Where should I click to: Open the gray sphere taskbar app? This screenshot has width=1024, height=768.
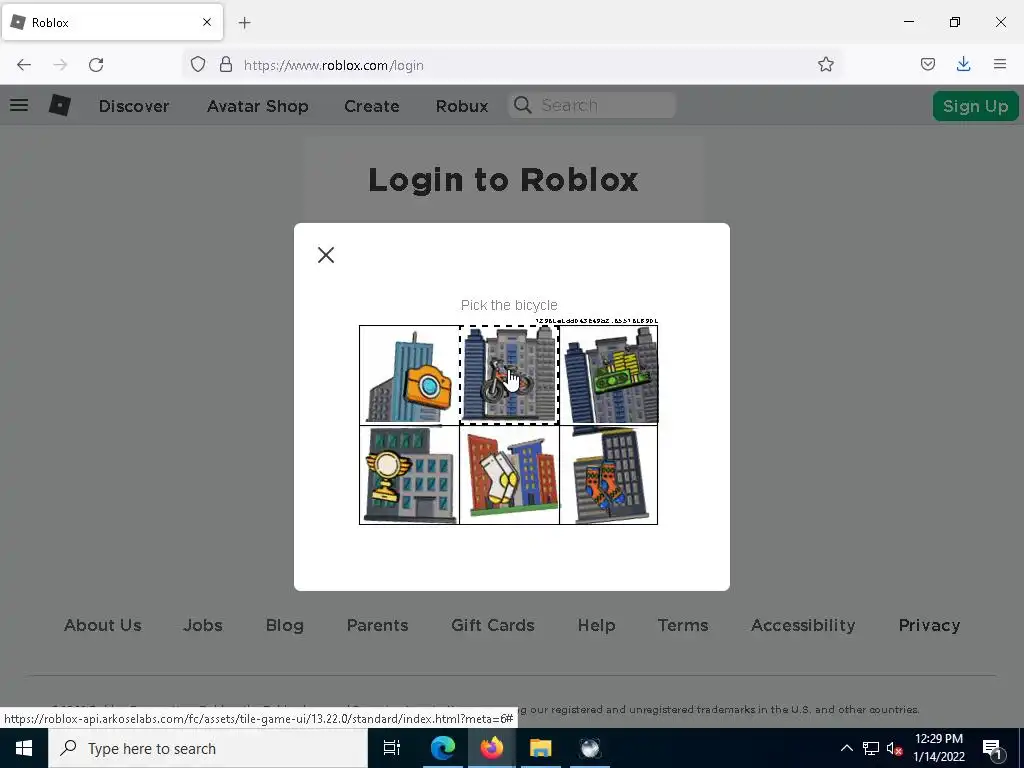(x=590, y=748)
